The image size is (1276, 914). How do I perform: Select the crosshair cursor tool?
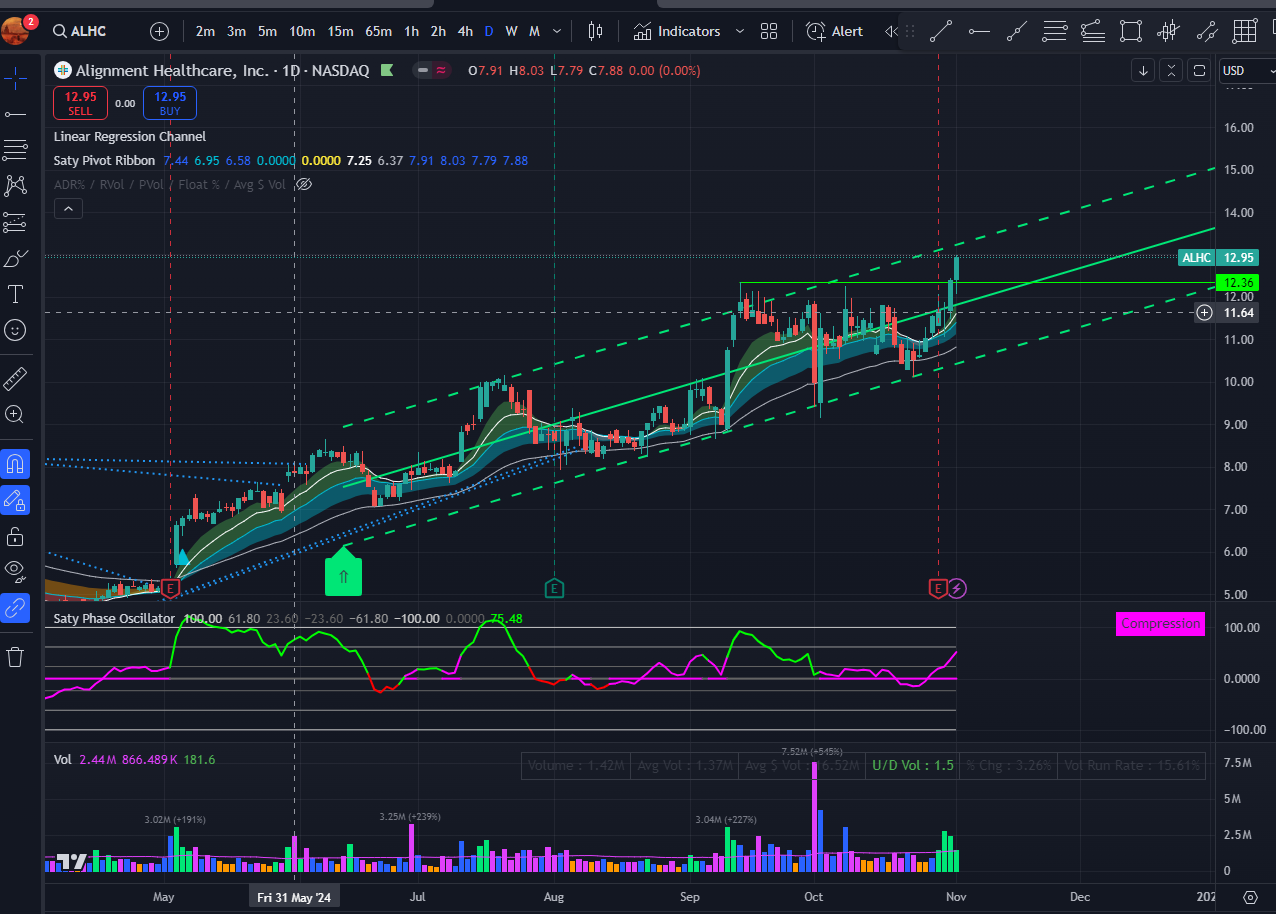(14, 76)
